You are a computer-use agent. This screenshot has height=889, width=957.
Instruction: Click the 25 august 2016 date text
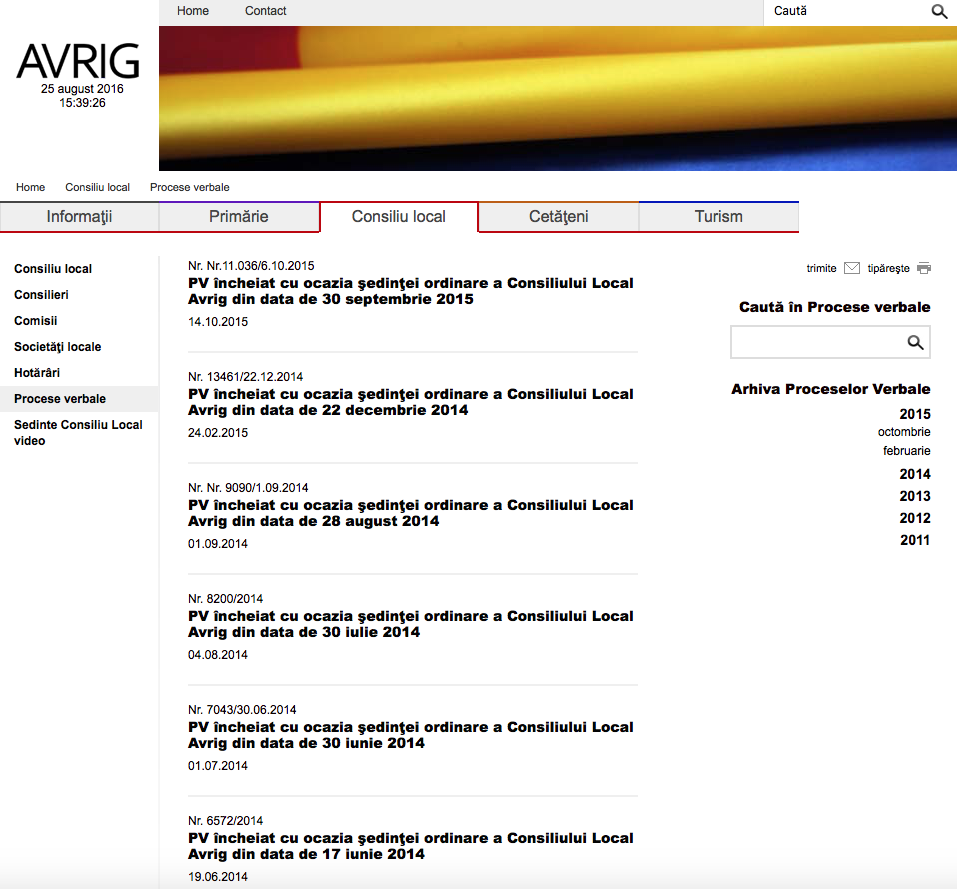pyautogui.click(x=82, y=89)
